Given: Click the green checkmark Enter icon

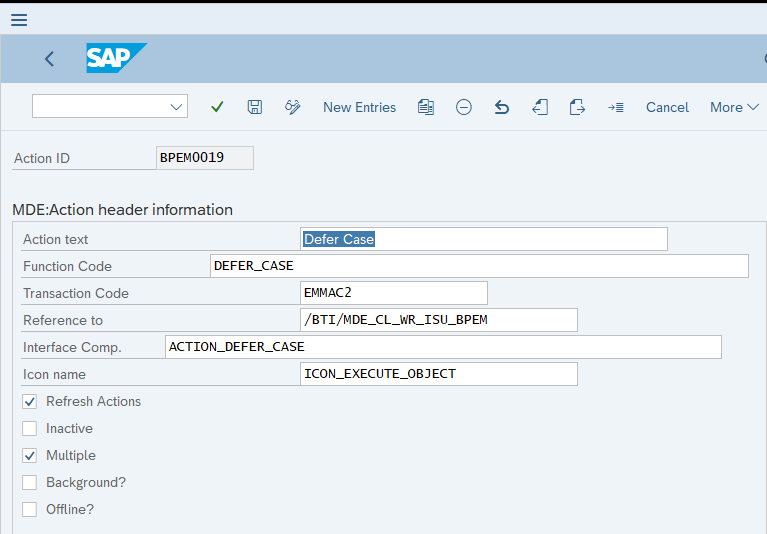Looking at the screenshot, I should (x=217, y=107).
